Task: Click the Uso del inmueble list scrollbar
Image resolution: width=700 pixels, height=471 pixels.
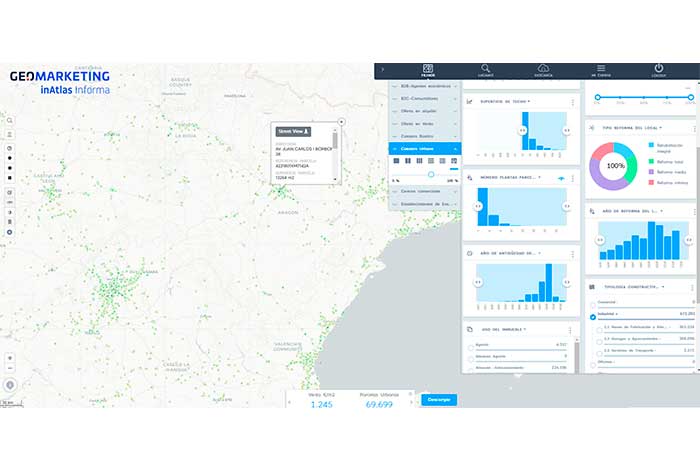Action: tap(577, 355)
